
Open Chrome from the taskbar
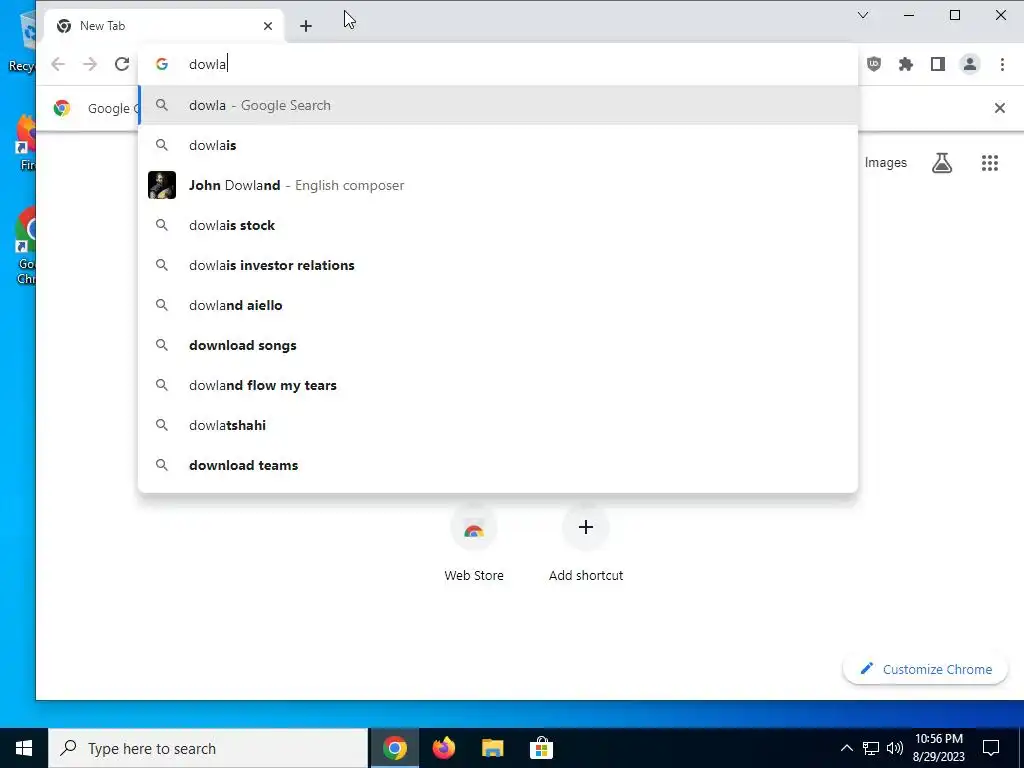tap(394, 748)
